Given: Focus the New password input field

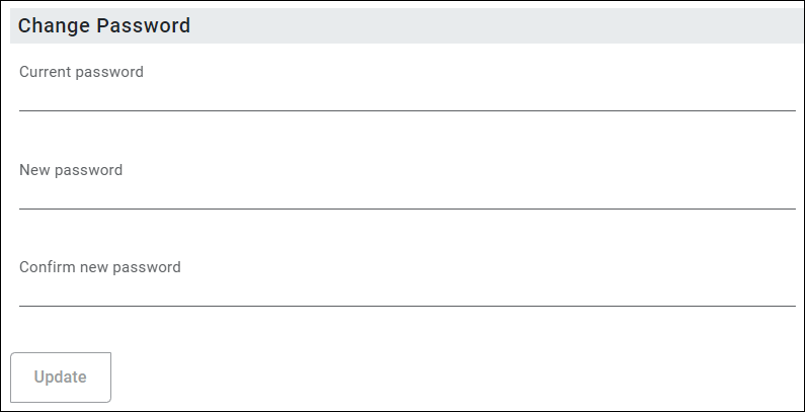Looking at the screenshot, I should pos(407,194).
